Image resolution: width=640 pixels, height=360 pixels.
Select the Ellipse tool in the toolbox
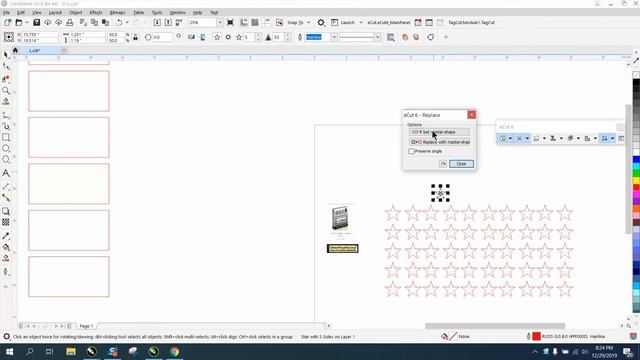coord(6,148)
